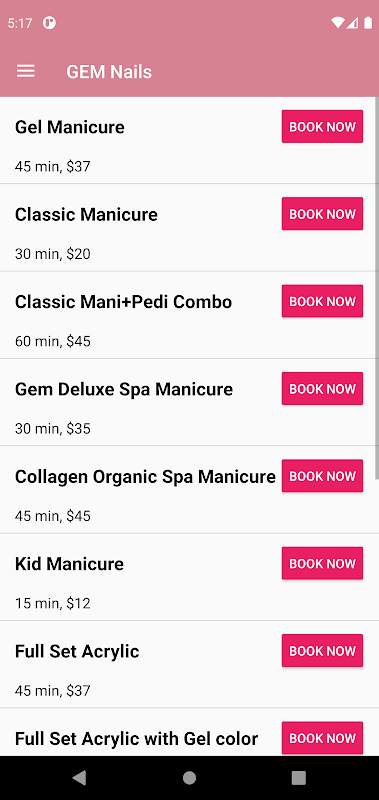Image resolution: width=379 pixels, height=800 pixels.
Task: Click Book Now for Kid Manicure
Action: [x=322, y=563]
